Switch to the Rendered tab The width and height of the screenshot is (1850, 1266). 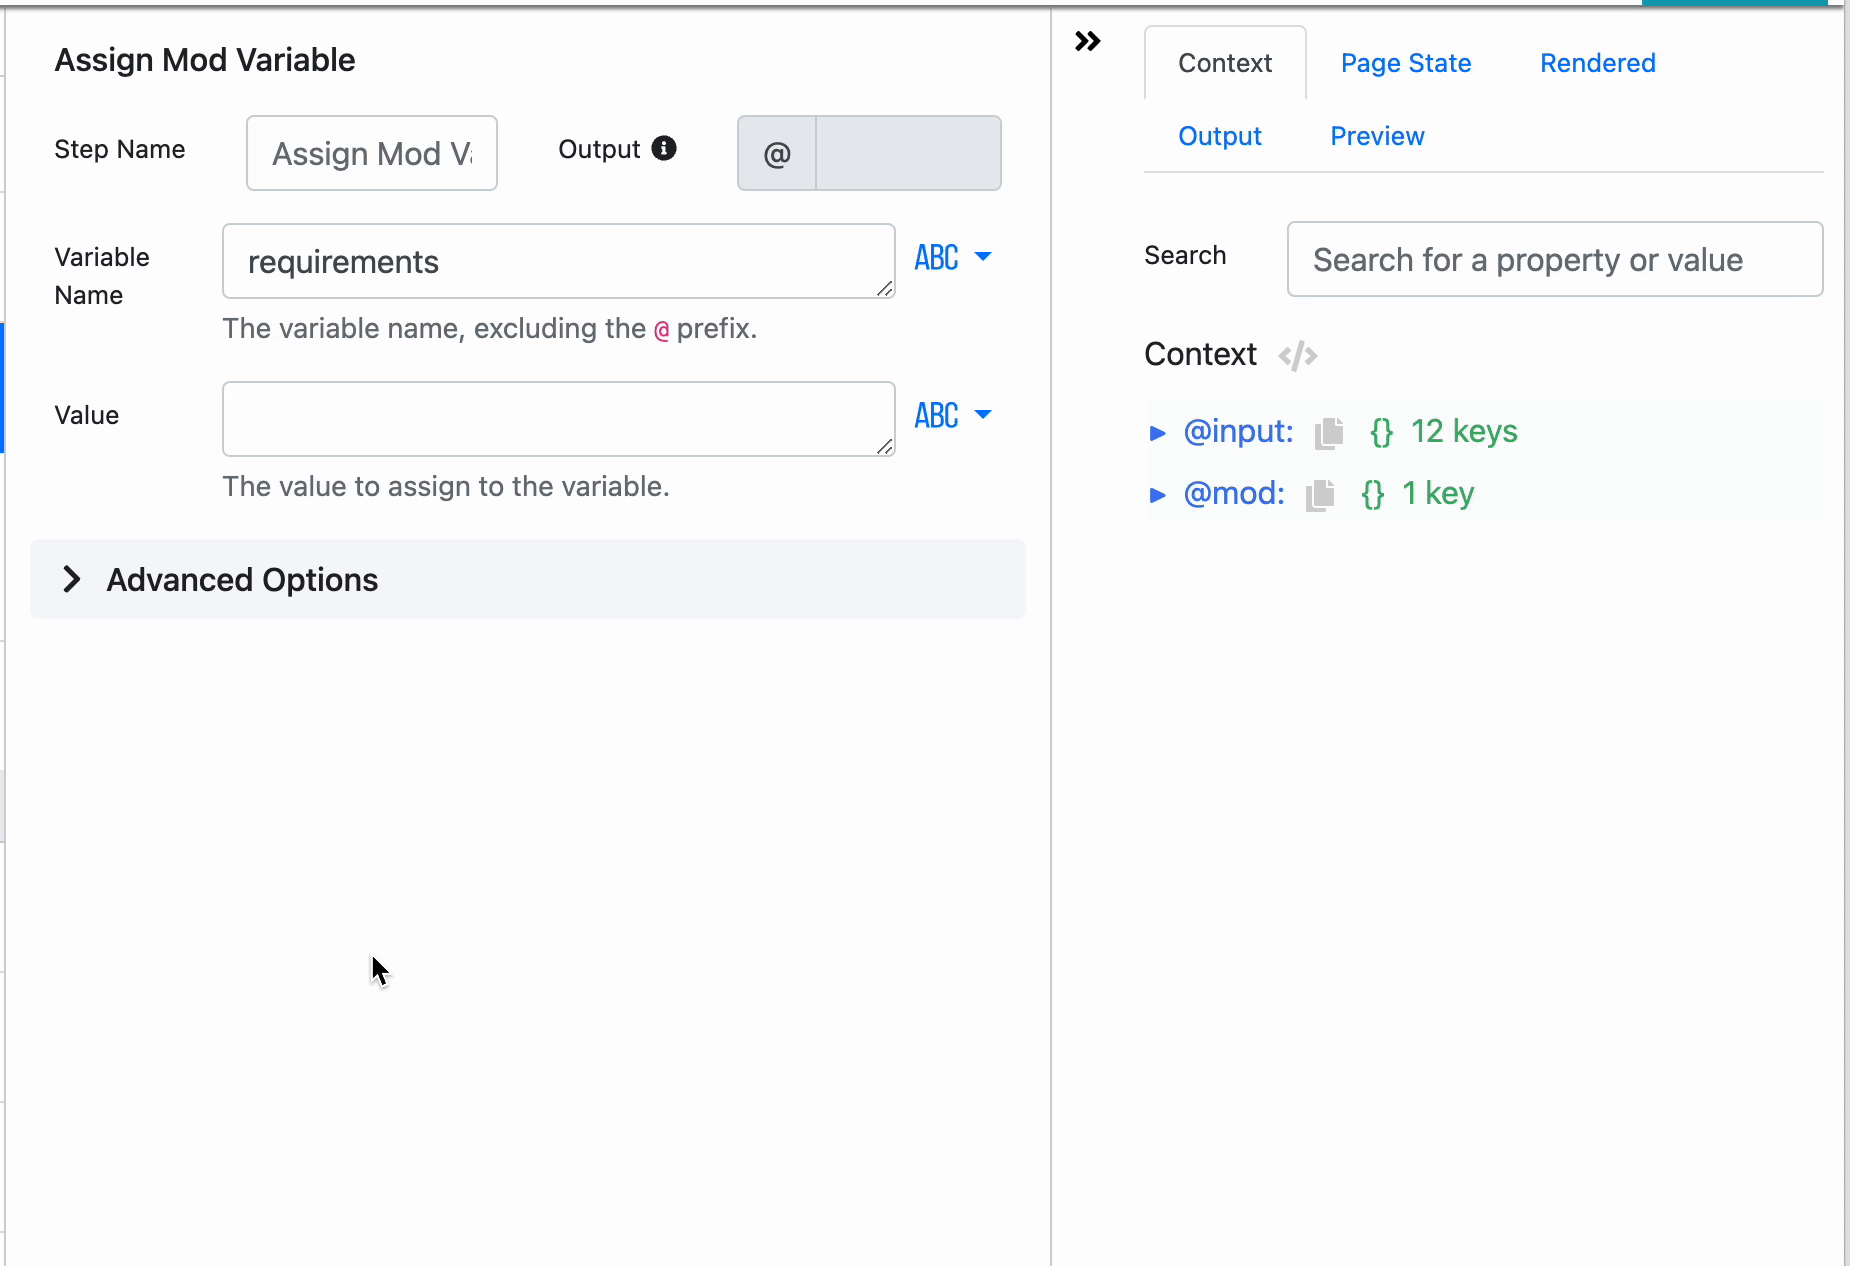coord(1596,63)
